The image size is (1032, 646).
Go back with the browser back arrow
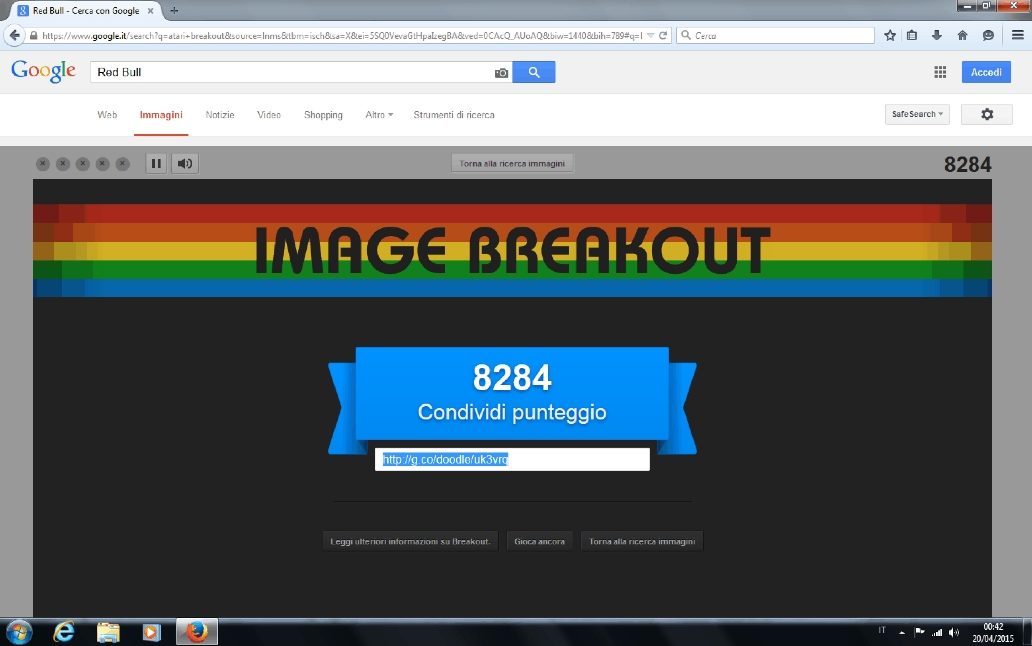14,36
